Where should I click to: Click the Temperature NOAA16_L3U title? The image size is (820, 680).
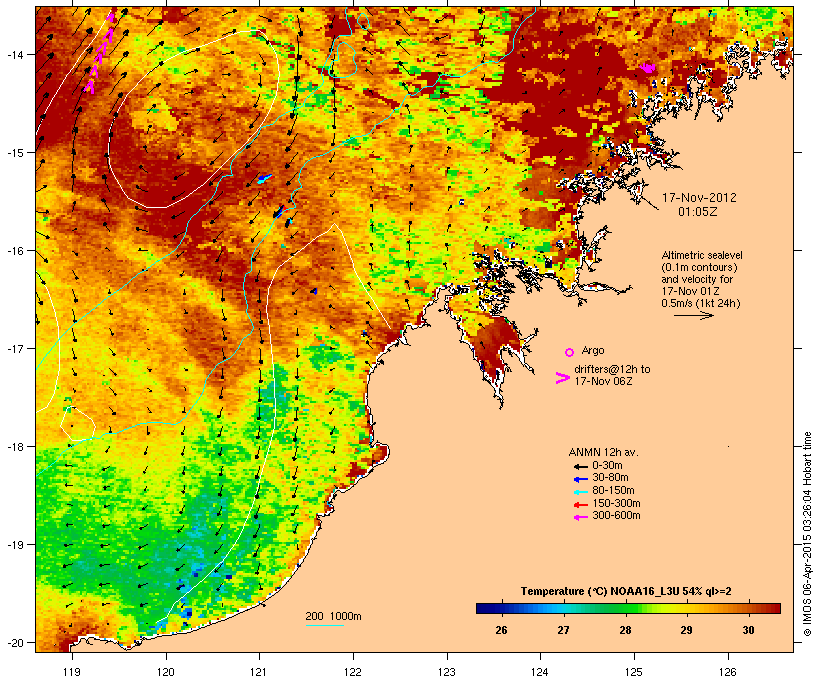626,591
